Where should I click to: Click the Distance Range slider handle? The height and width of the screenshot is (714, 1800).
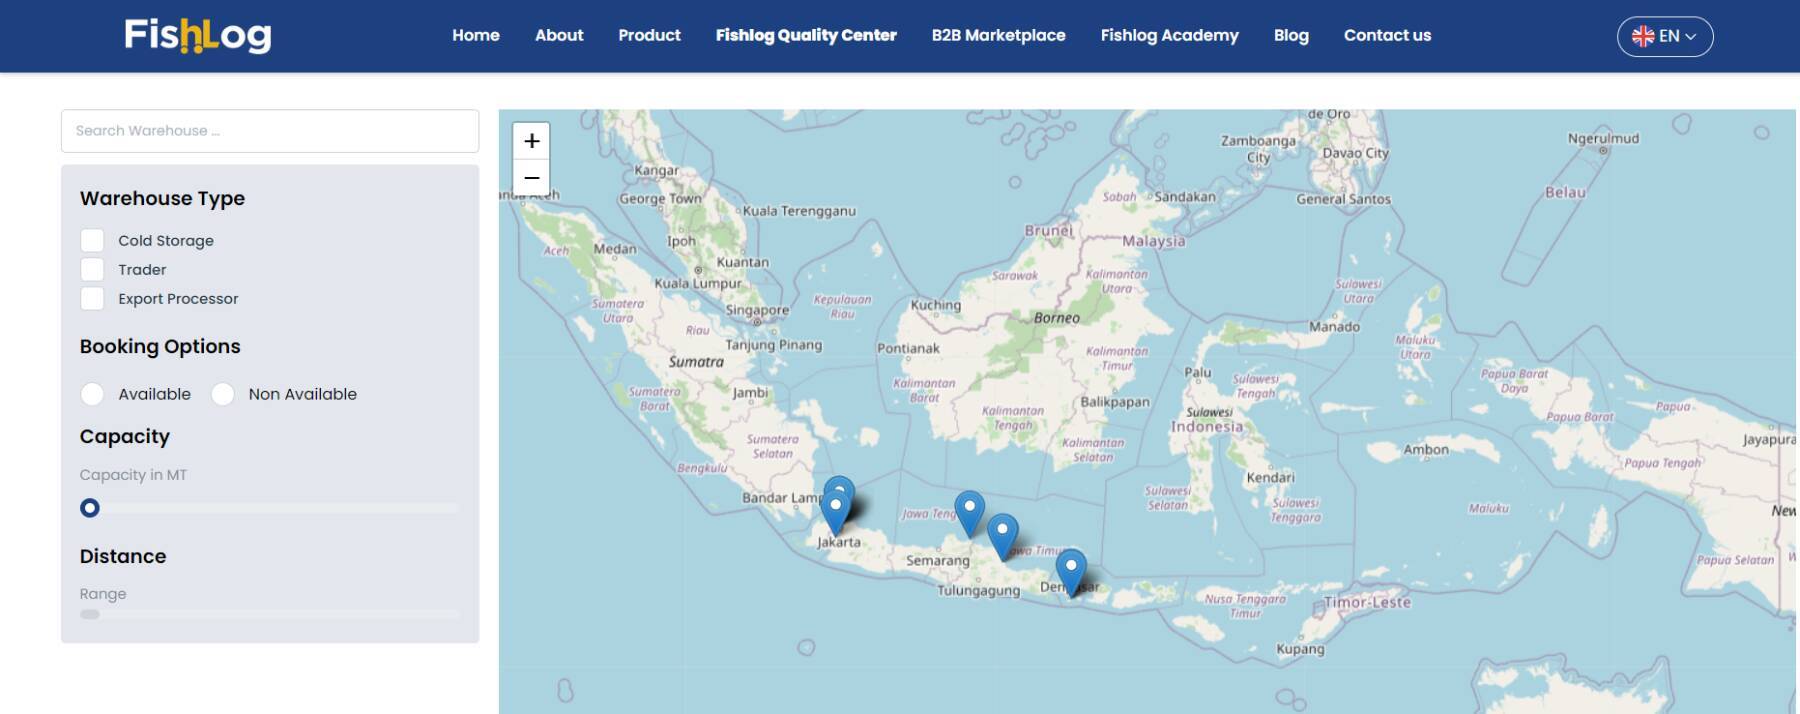pos(90,614)
